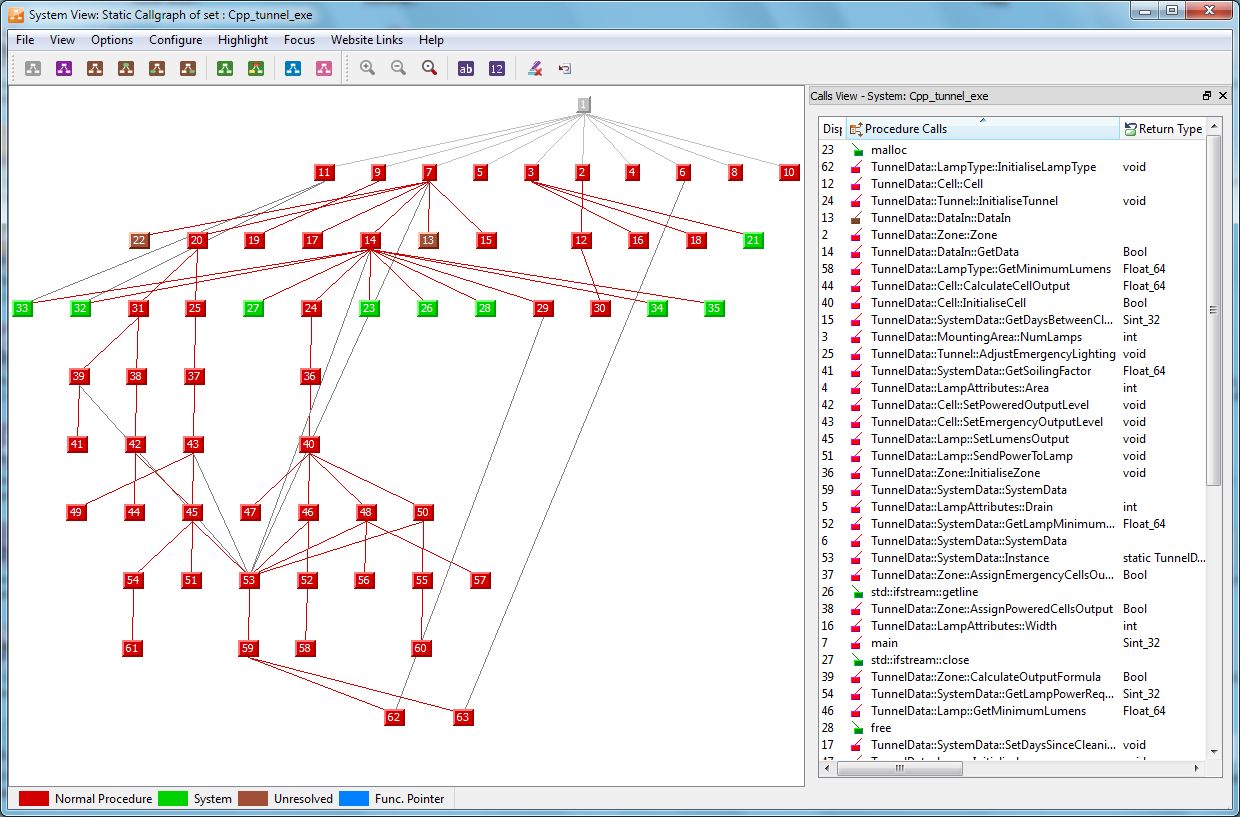Click the pink graph toolbar icon
This screenshot has width=1240, height=817.
(323, 69)
